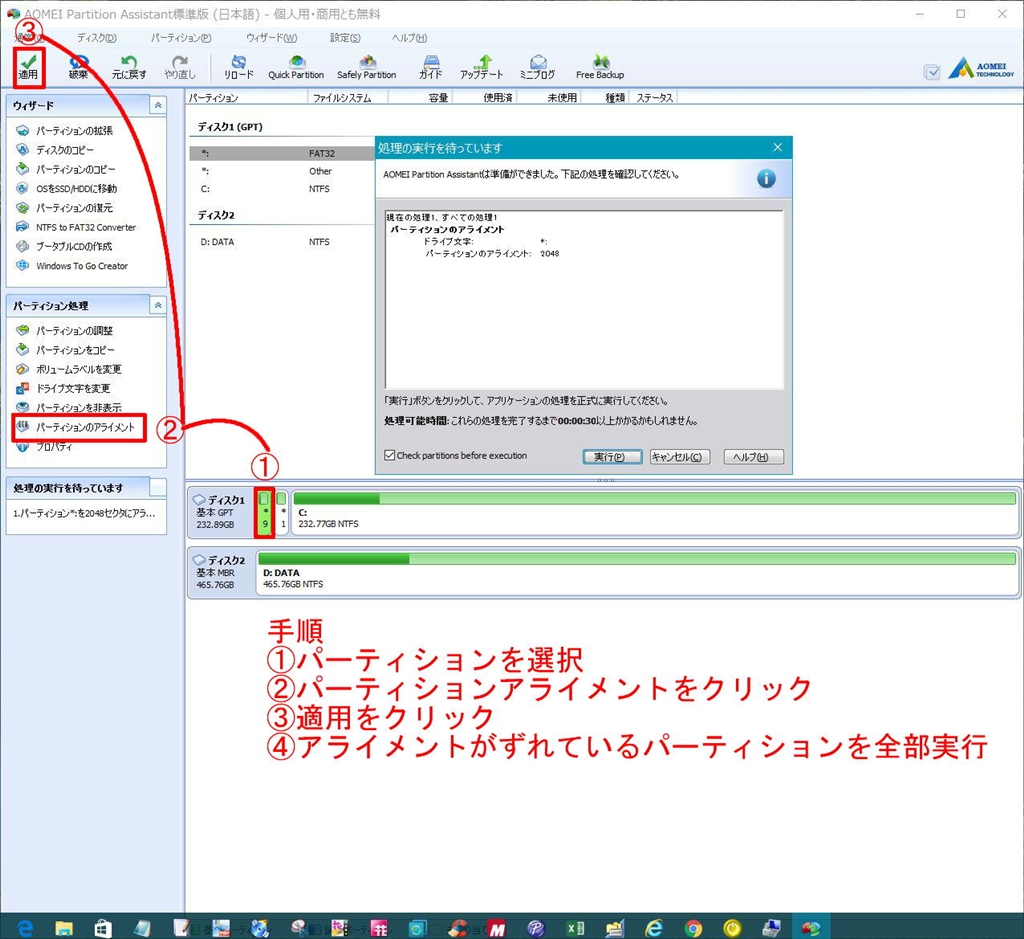Click the ファイルシステム column header
Image resolution: width=1024 pixels, height=939 pixels.
pos(347,98)
